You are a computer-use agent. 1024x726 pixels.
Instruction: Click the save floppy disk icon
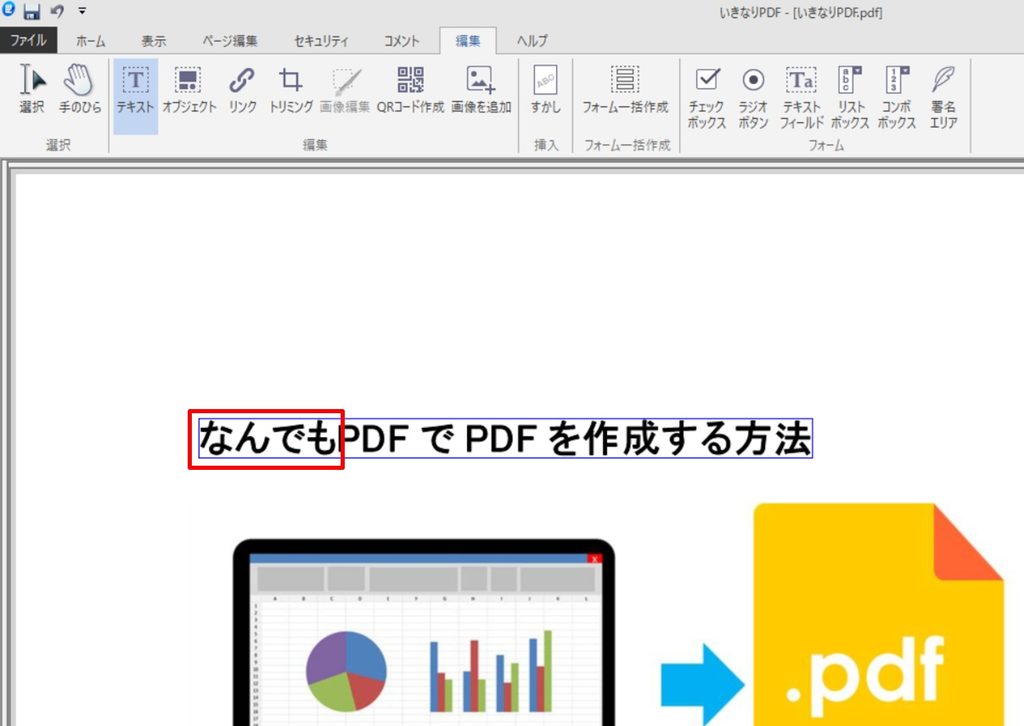(x=32, y=11)
